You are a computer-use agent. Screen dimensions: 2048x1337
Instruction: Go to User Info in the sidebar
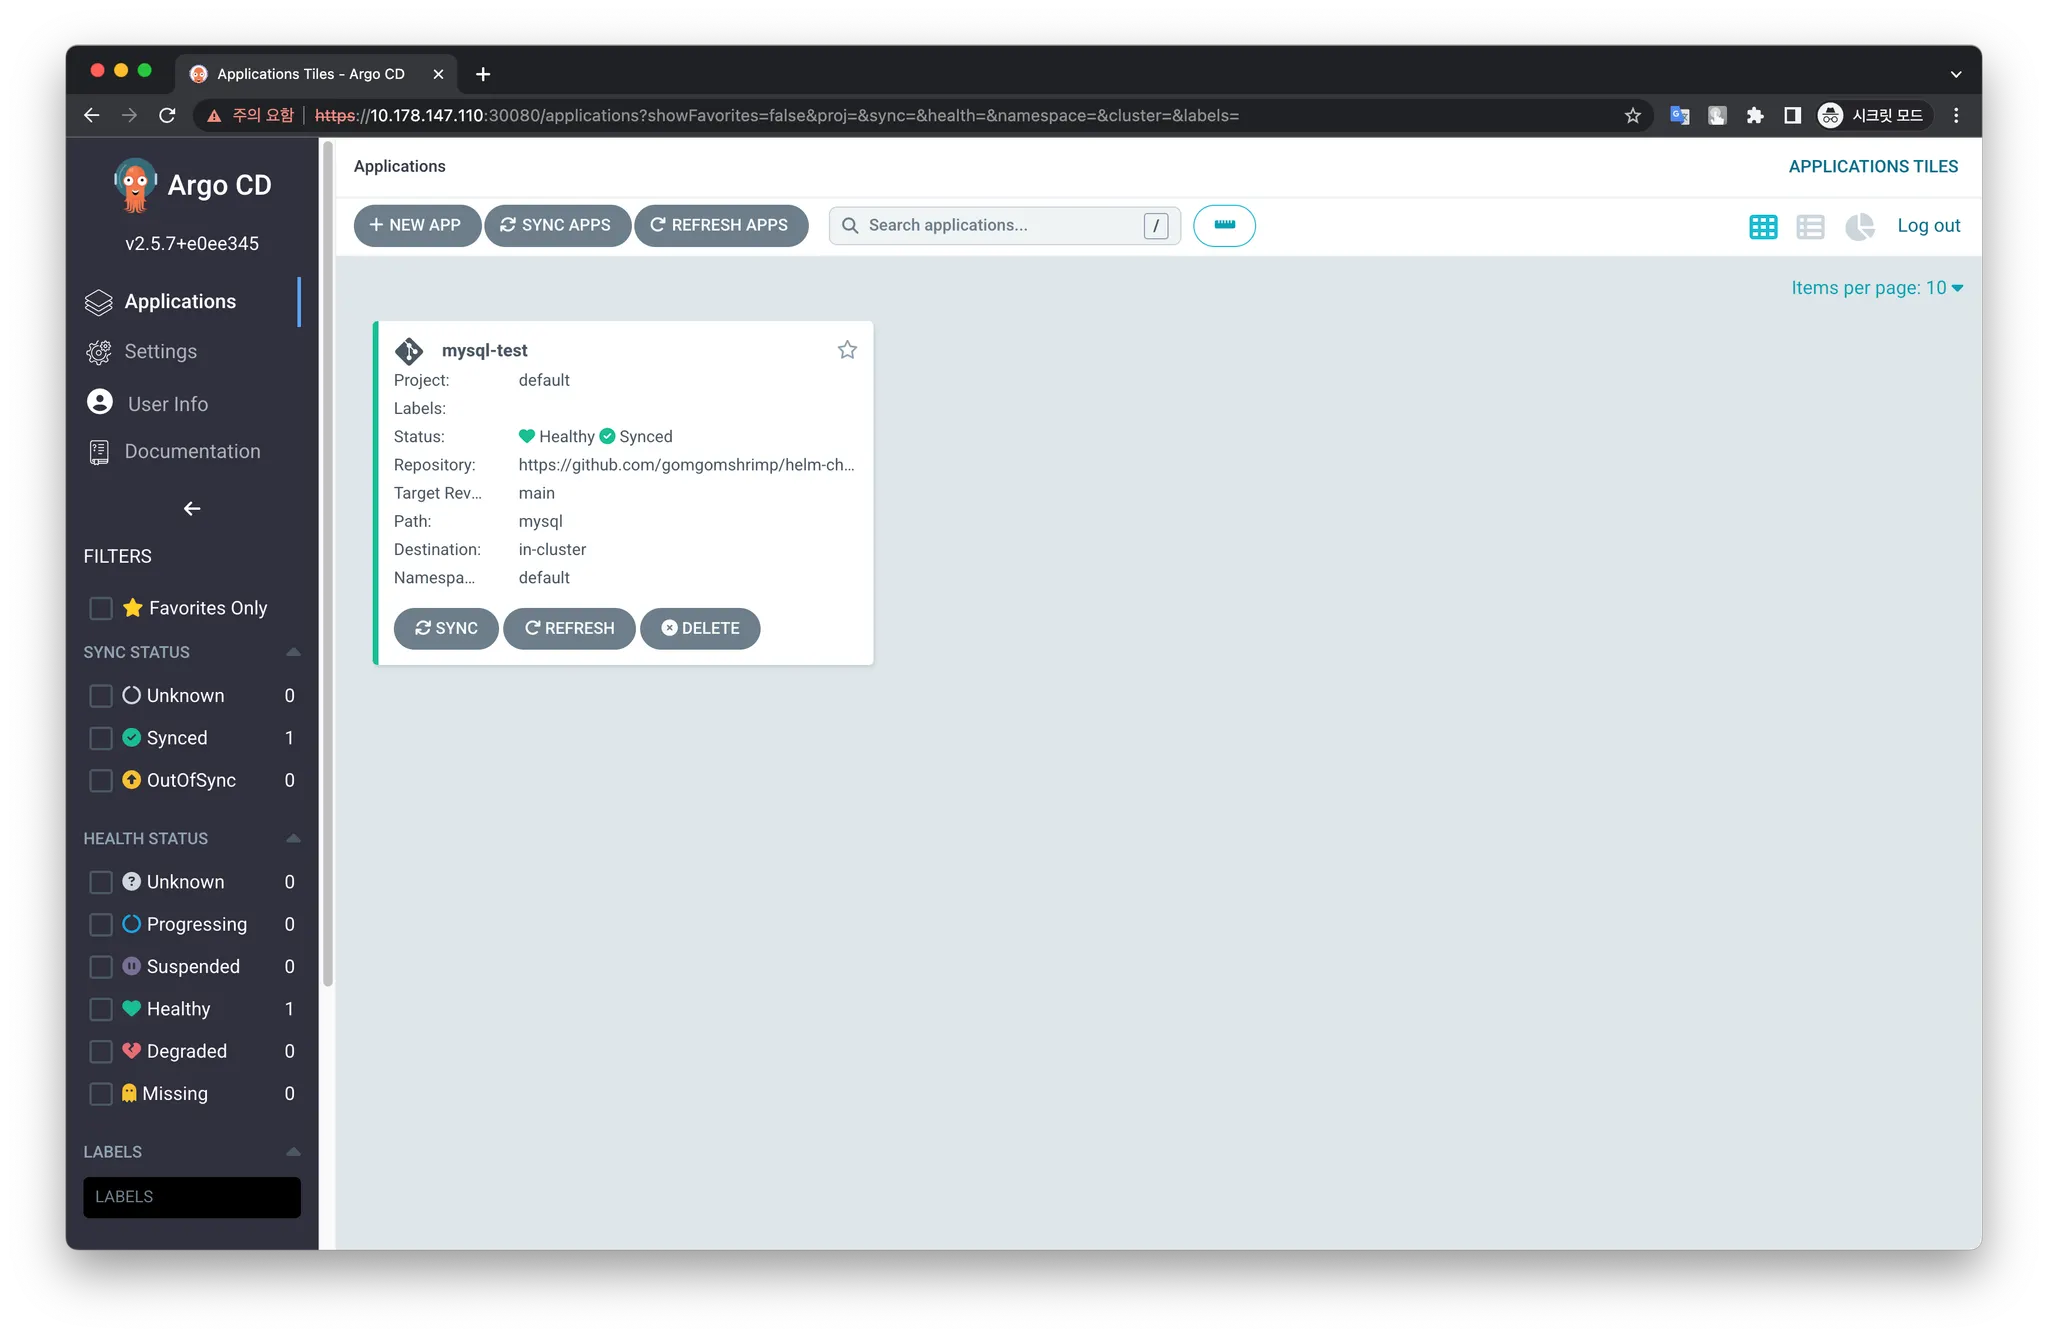167,404
